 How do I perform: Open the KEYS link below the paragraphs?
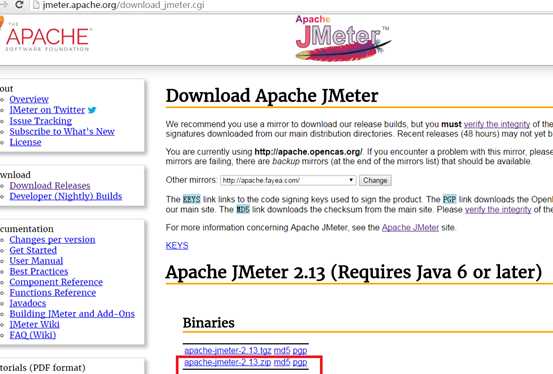coord(177,246)
